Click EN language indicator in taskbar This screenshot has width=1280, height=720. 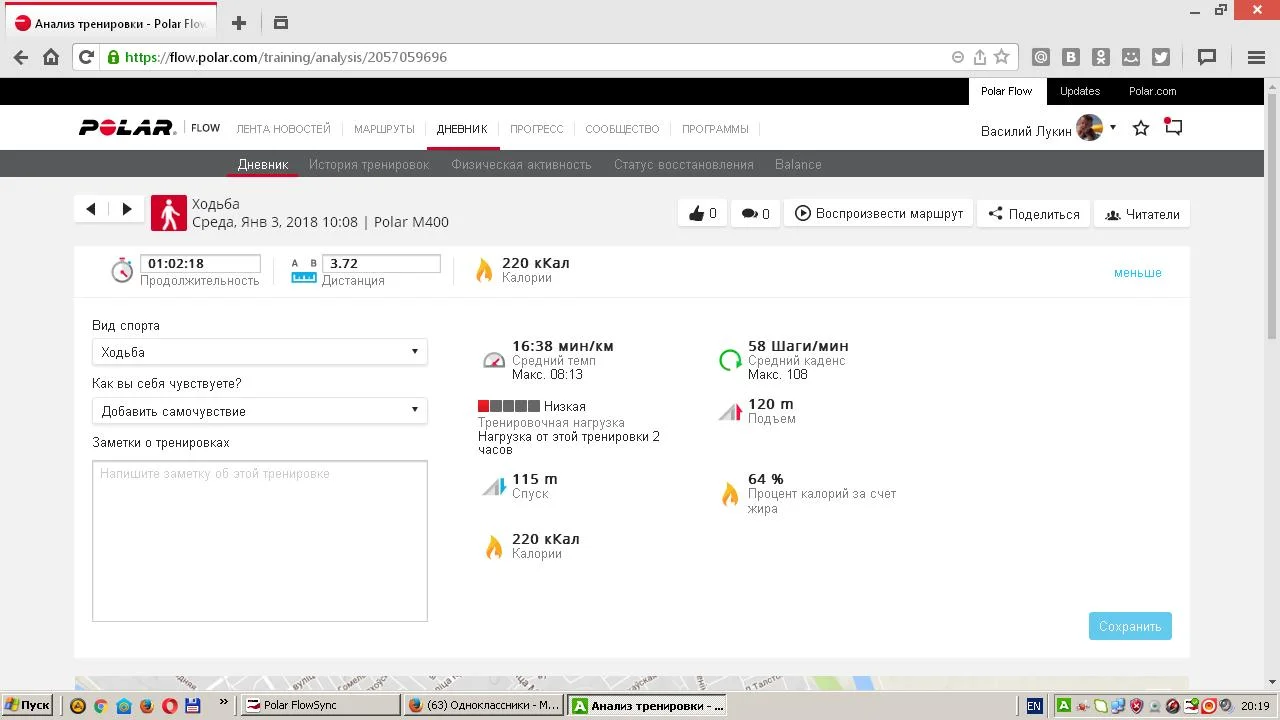coord(1034,706)
